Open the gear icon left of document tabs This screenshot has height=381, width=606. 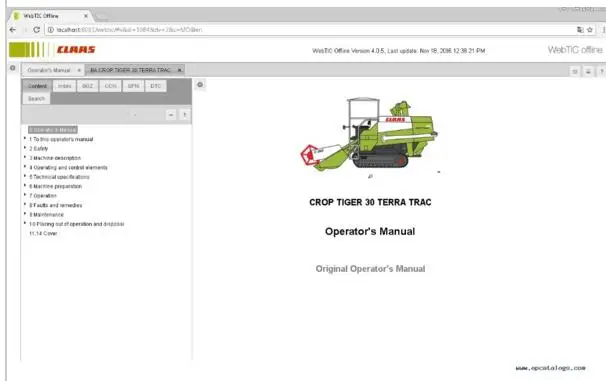12,68
